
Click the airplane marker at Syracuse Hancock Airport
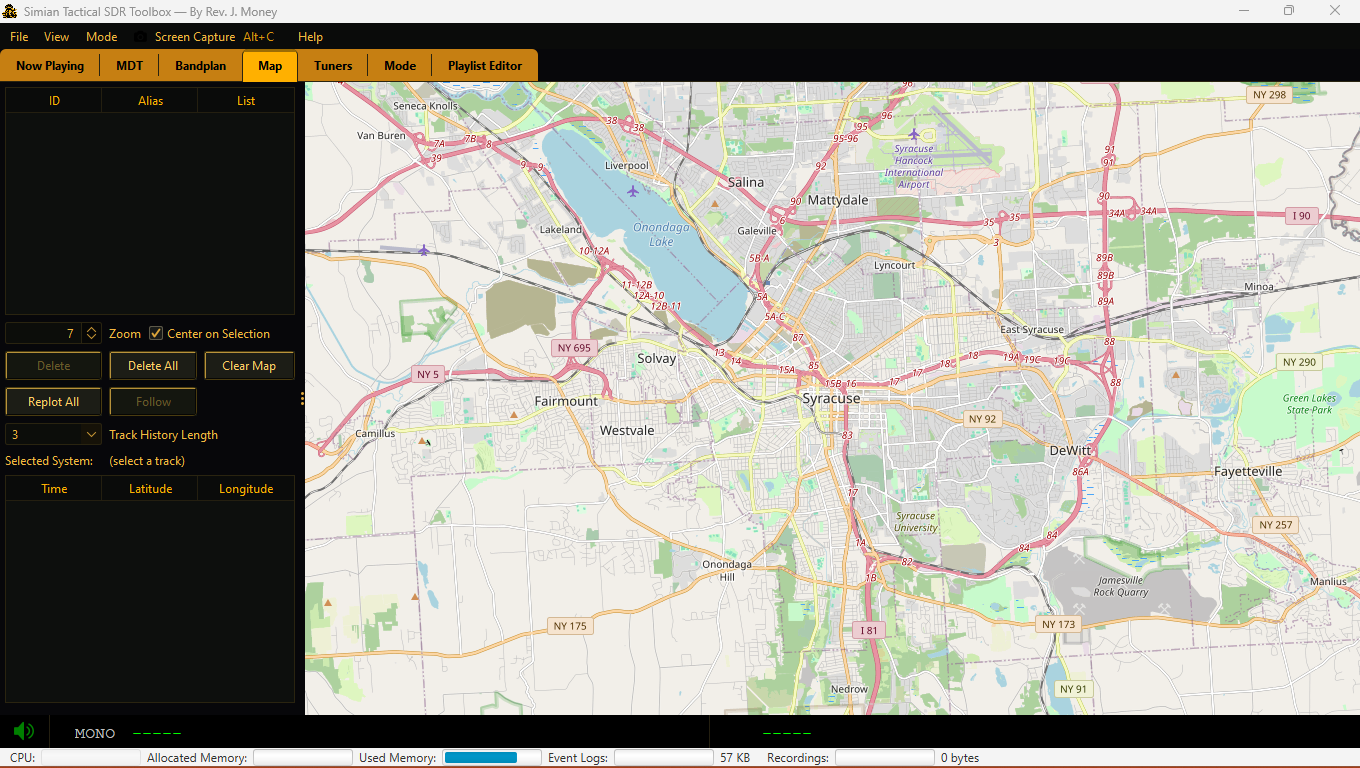pyautogui.click(x=913, y=134)
